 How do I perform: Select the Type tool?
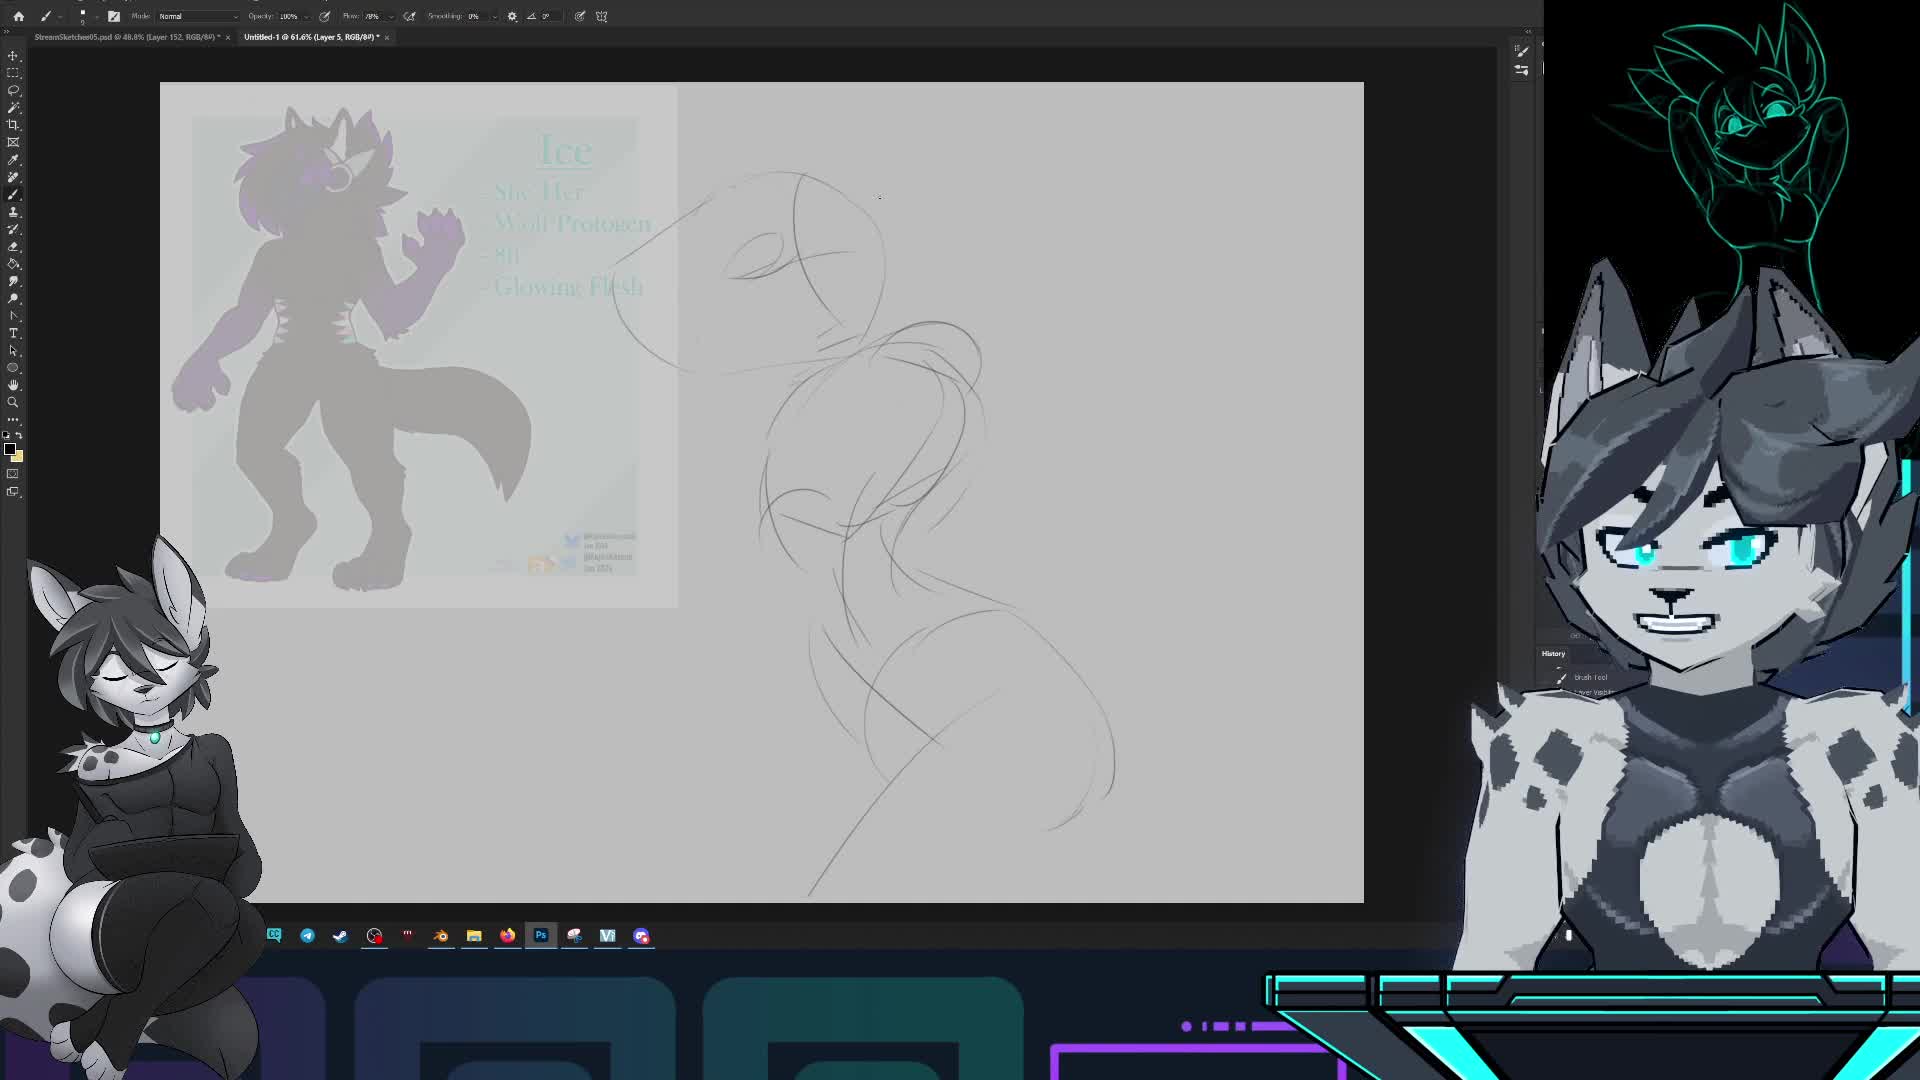tap(13, 333)
